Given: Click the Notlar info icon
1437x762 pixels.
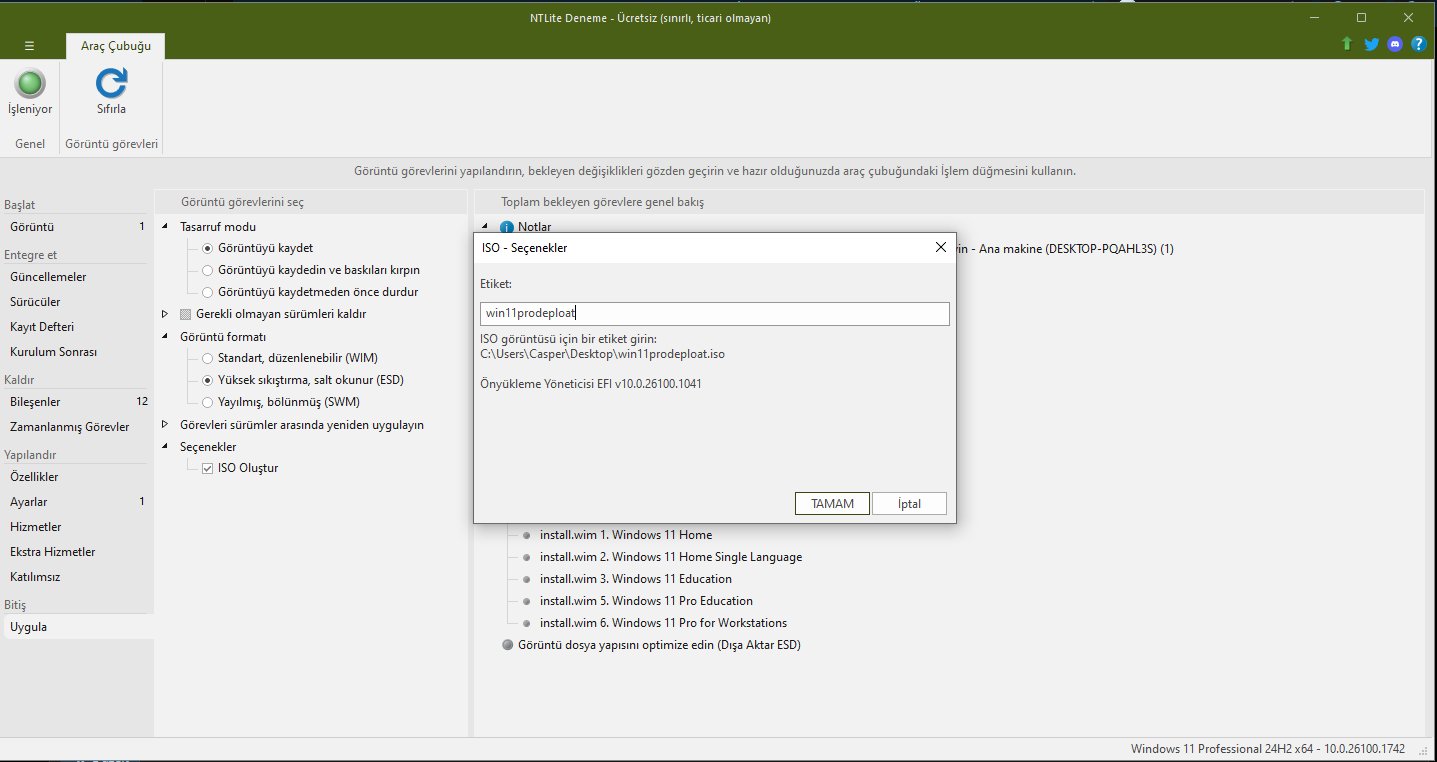Looking at the screenshot, I should [x=507, y=227].
